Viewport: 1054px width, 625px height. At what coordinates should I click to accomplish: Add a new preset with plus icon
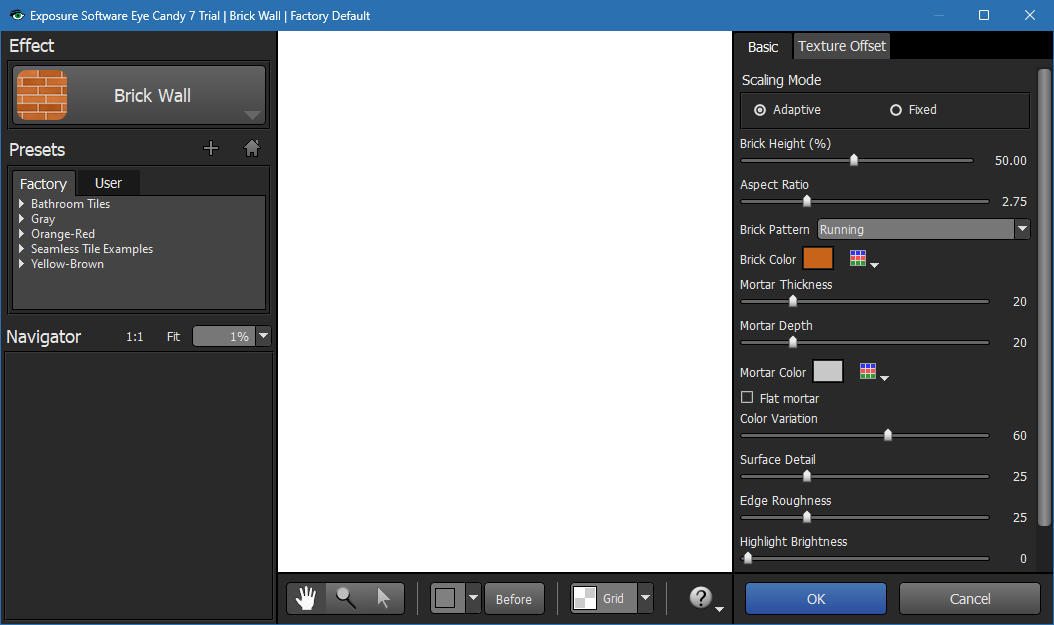pyautogui.click(x=210, y=149)
